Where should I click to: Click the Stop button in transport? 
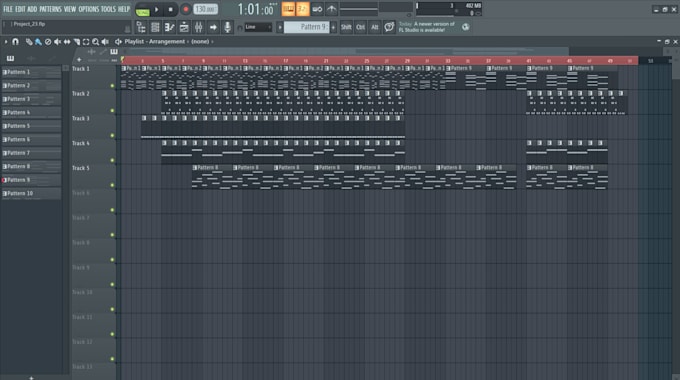click(x=170, y=9)
